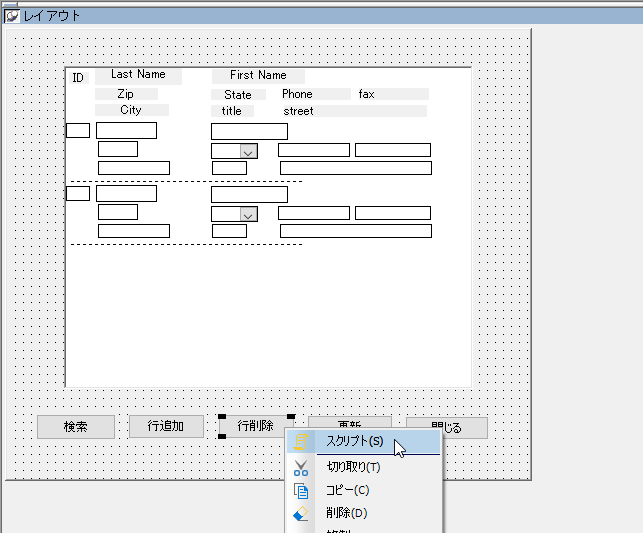643x533 pixels.
Task: Click the eraser delete icon
Action: [301, 514]
